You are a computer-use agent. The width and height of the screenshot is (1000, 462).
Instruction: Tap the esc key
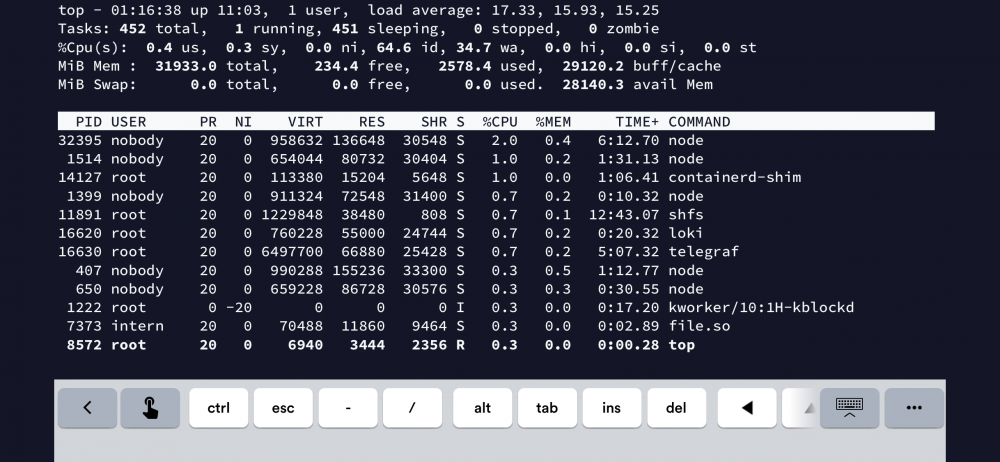pyautogui.click(x=283, y=408)
